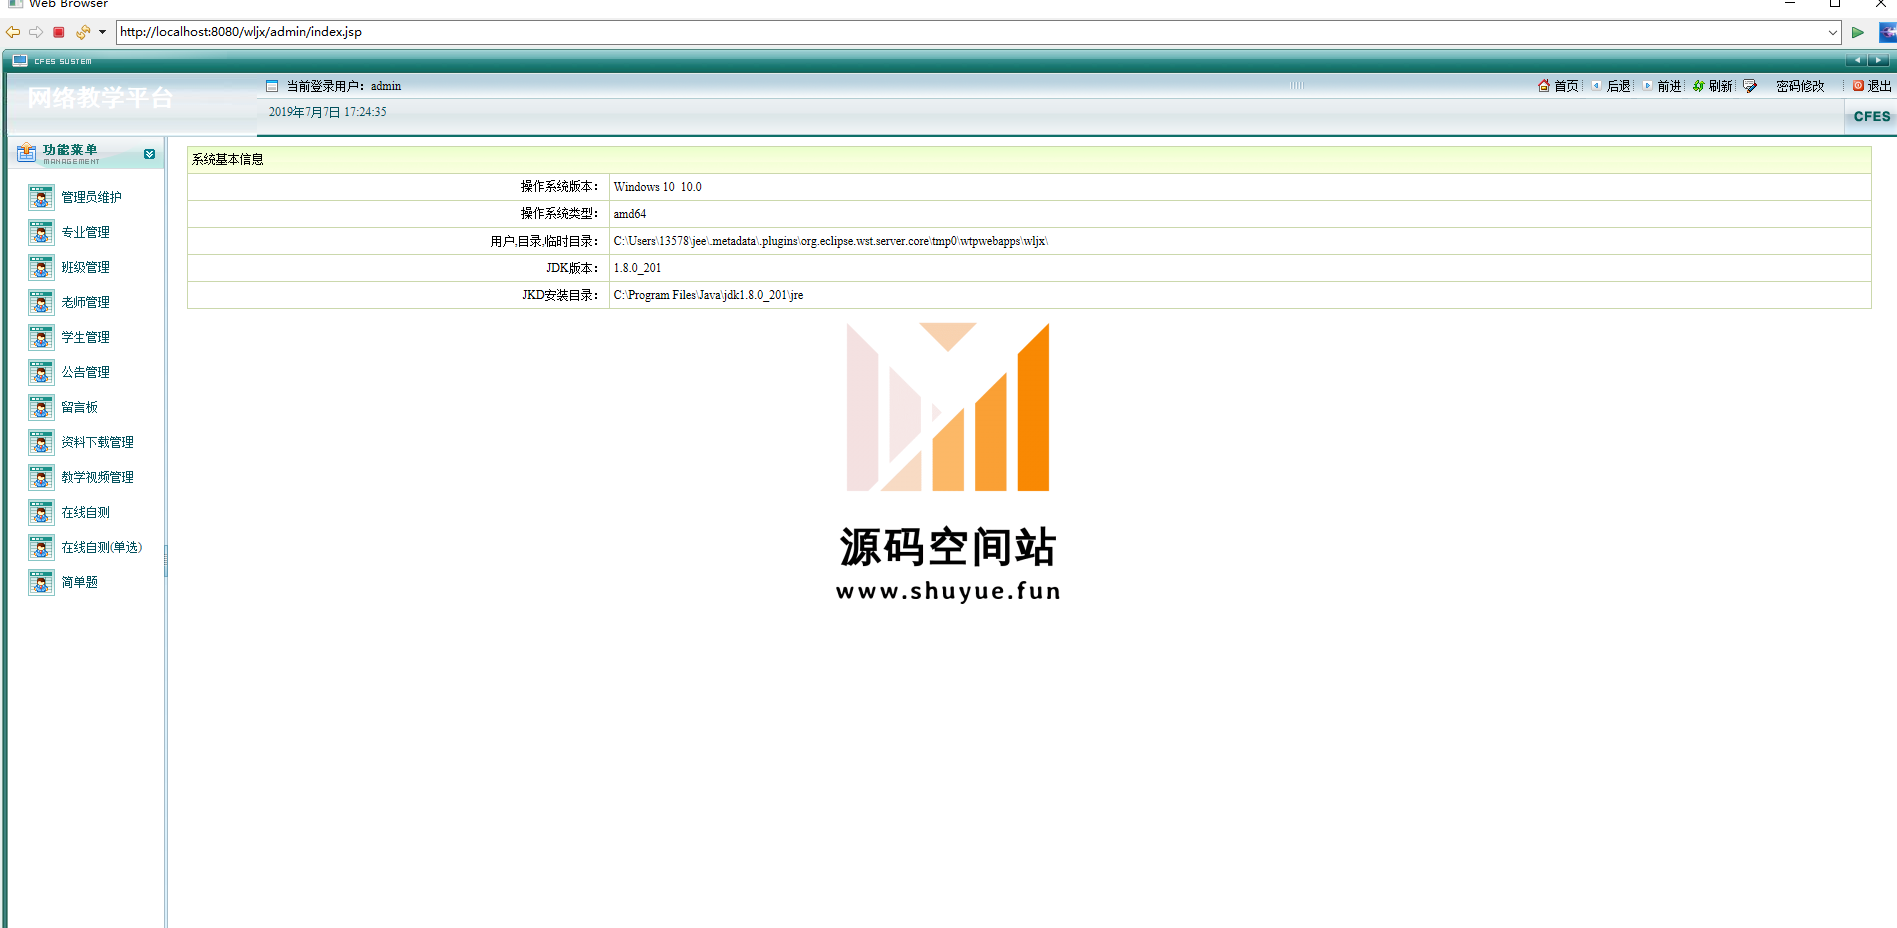The height and width of the screenshot is (928, 1897).
Task: Click the jdk1.8.0_201\jre install path
Action: [708, 295]
